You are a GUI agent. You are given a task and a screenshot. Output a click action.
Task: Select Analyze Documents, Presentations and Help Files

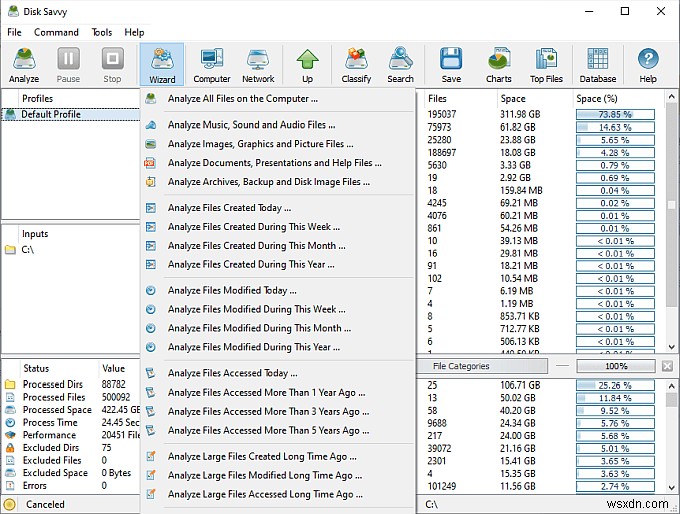tap(278, 163)
